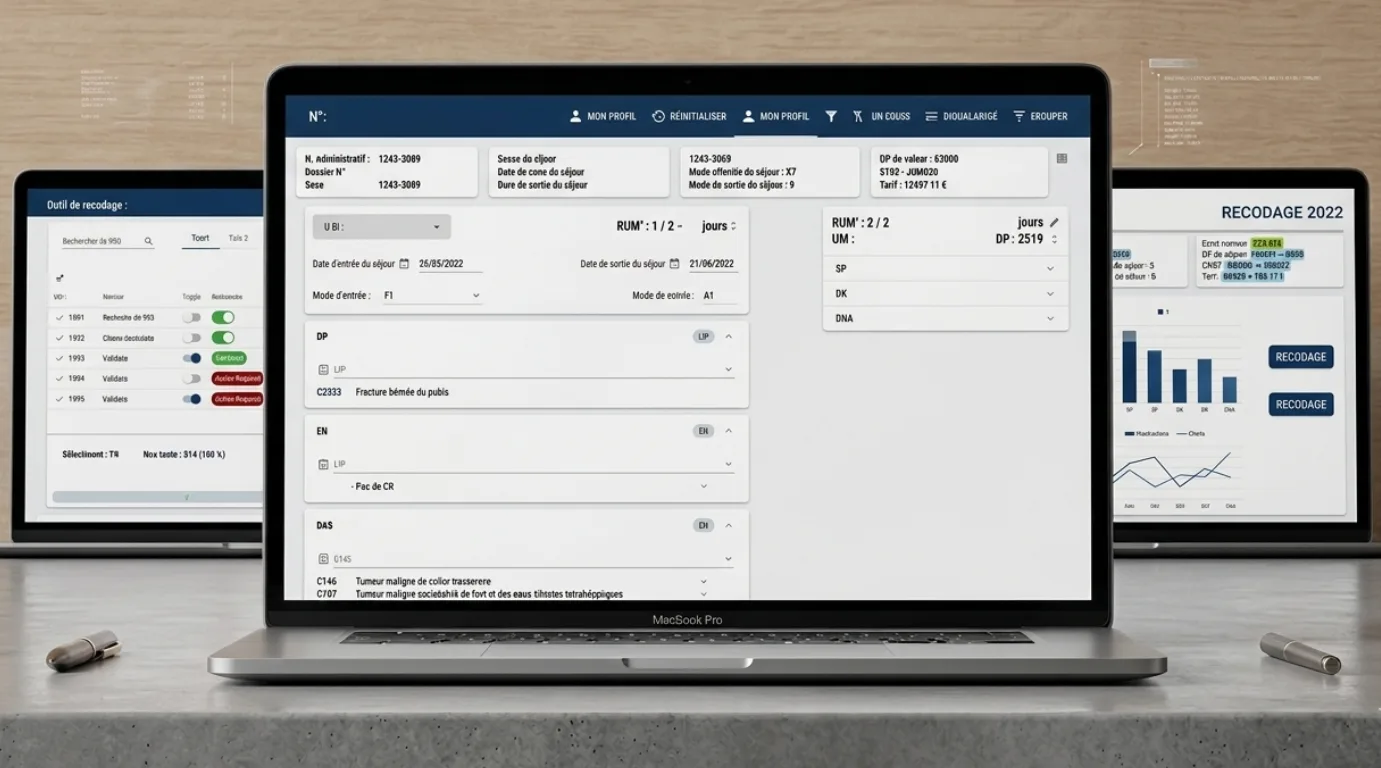Collapse the DP section with the chevron
Viewport: 1381px width, 768px height.
coord(728,337)
